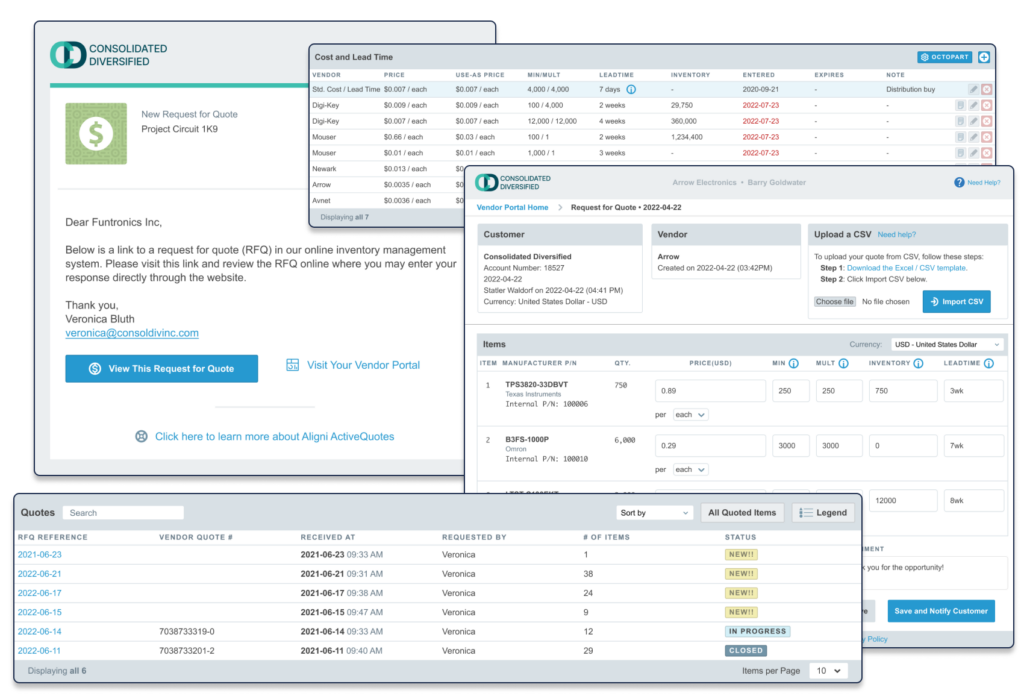Delete the Mouser $0.66 price row
The height and width of the screenshot is (699, 1024).
tap(987, 137)
